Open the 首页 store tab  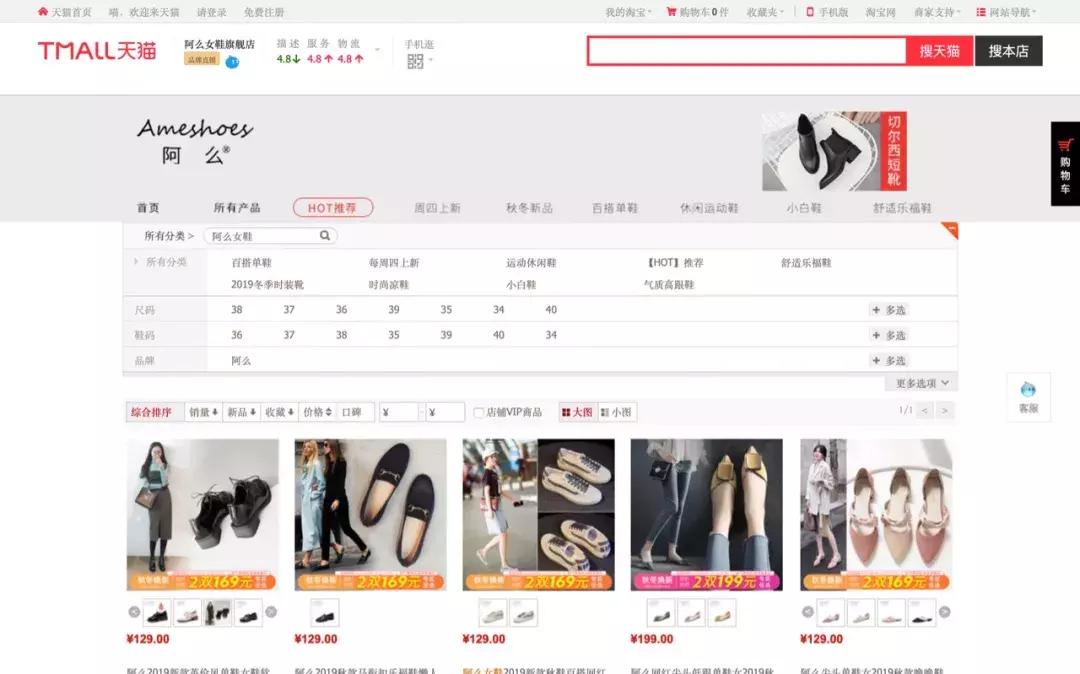click(147, 207)
